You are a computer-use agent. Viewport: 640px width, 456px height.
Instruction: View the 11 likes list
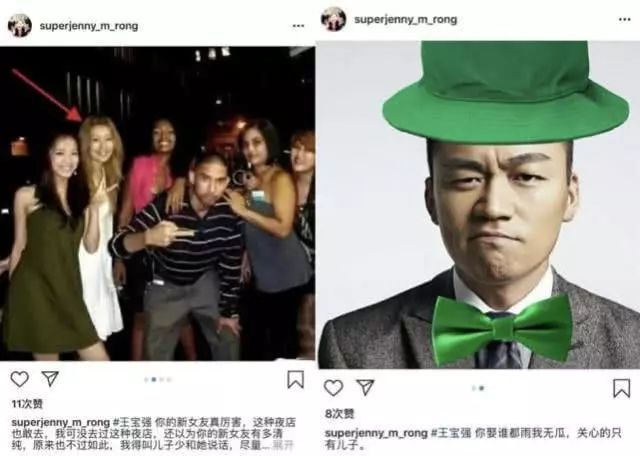coord(27,404)
